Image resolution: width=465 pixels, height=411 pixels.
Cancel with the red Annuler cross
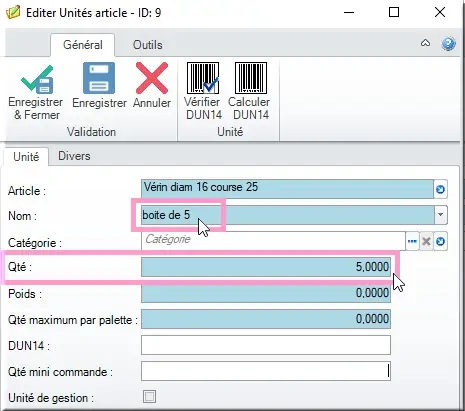pyautogui.click(x=152, y=78)
